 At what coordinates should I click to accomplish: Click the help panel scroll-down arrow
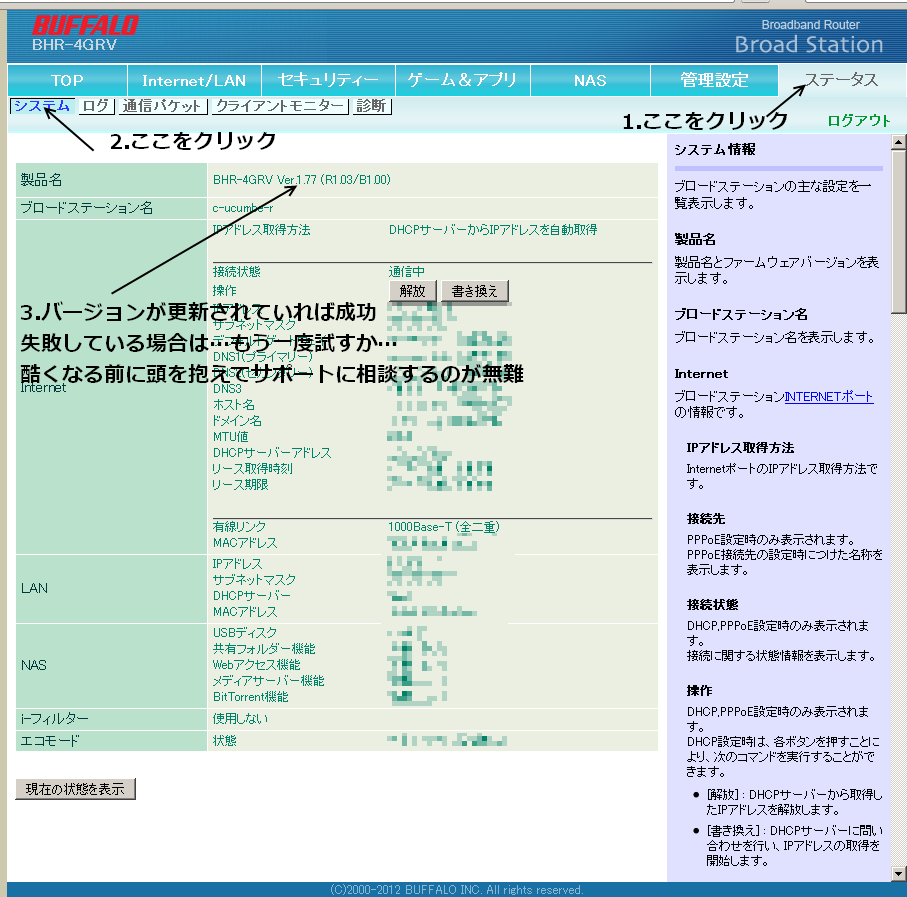(898, 873)
